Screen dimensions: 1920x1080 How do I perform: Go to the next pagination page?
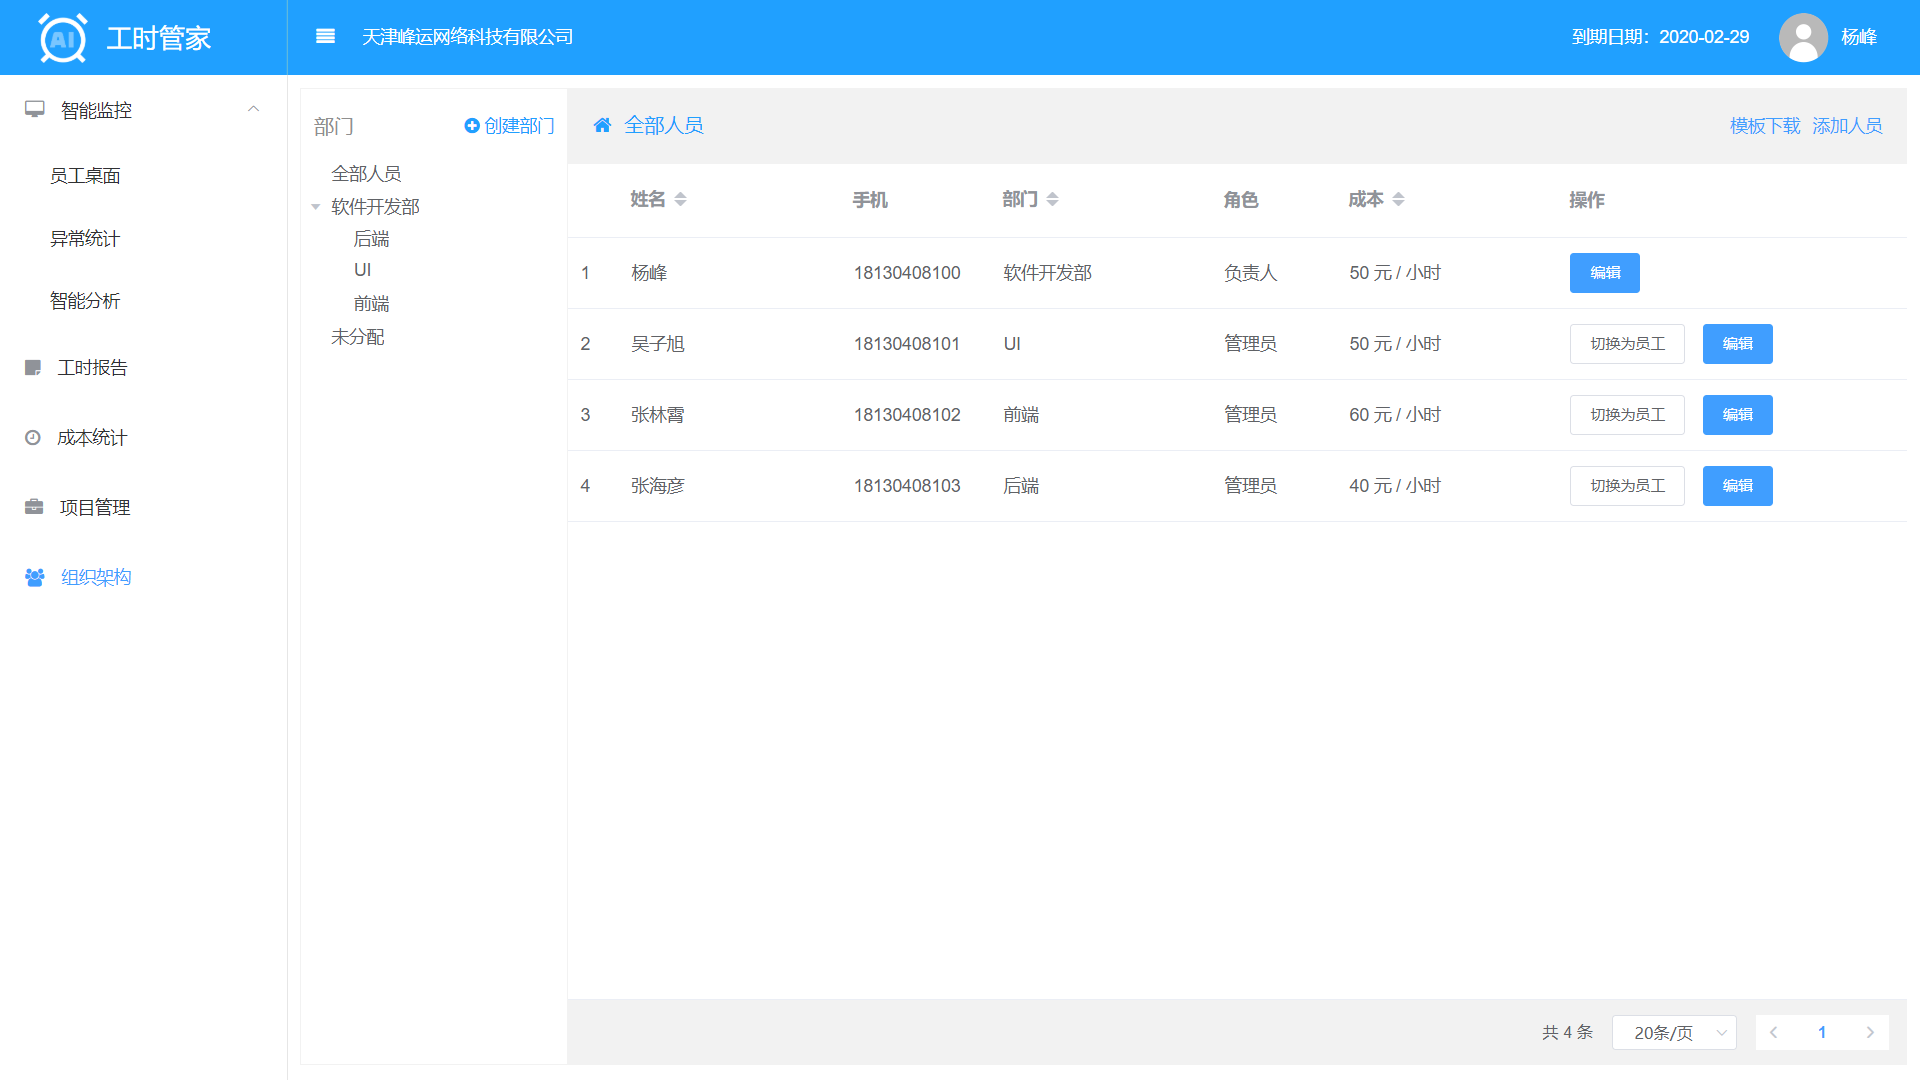[1870, 1033]
